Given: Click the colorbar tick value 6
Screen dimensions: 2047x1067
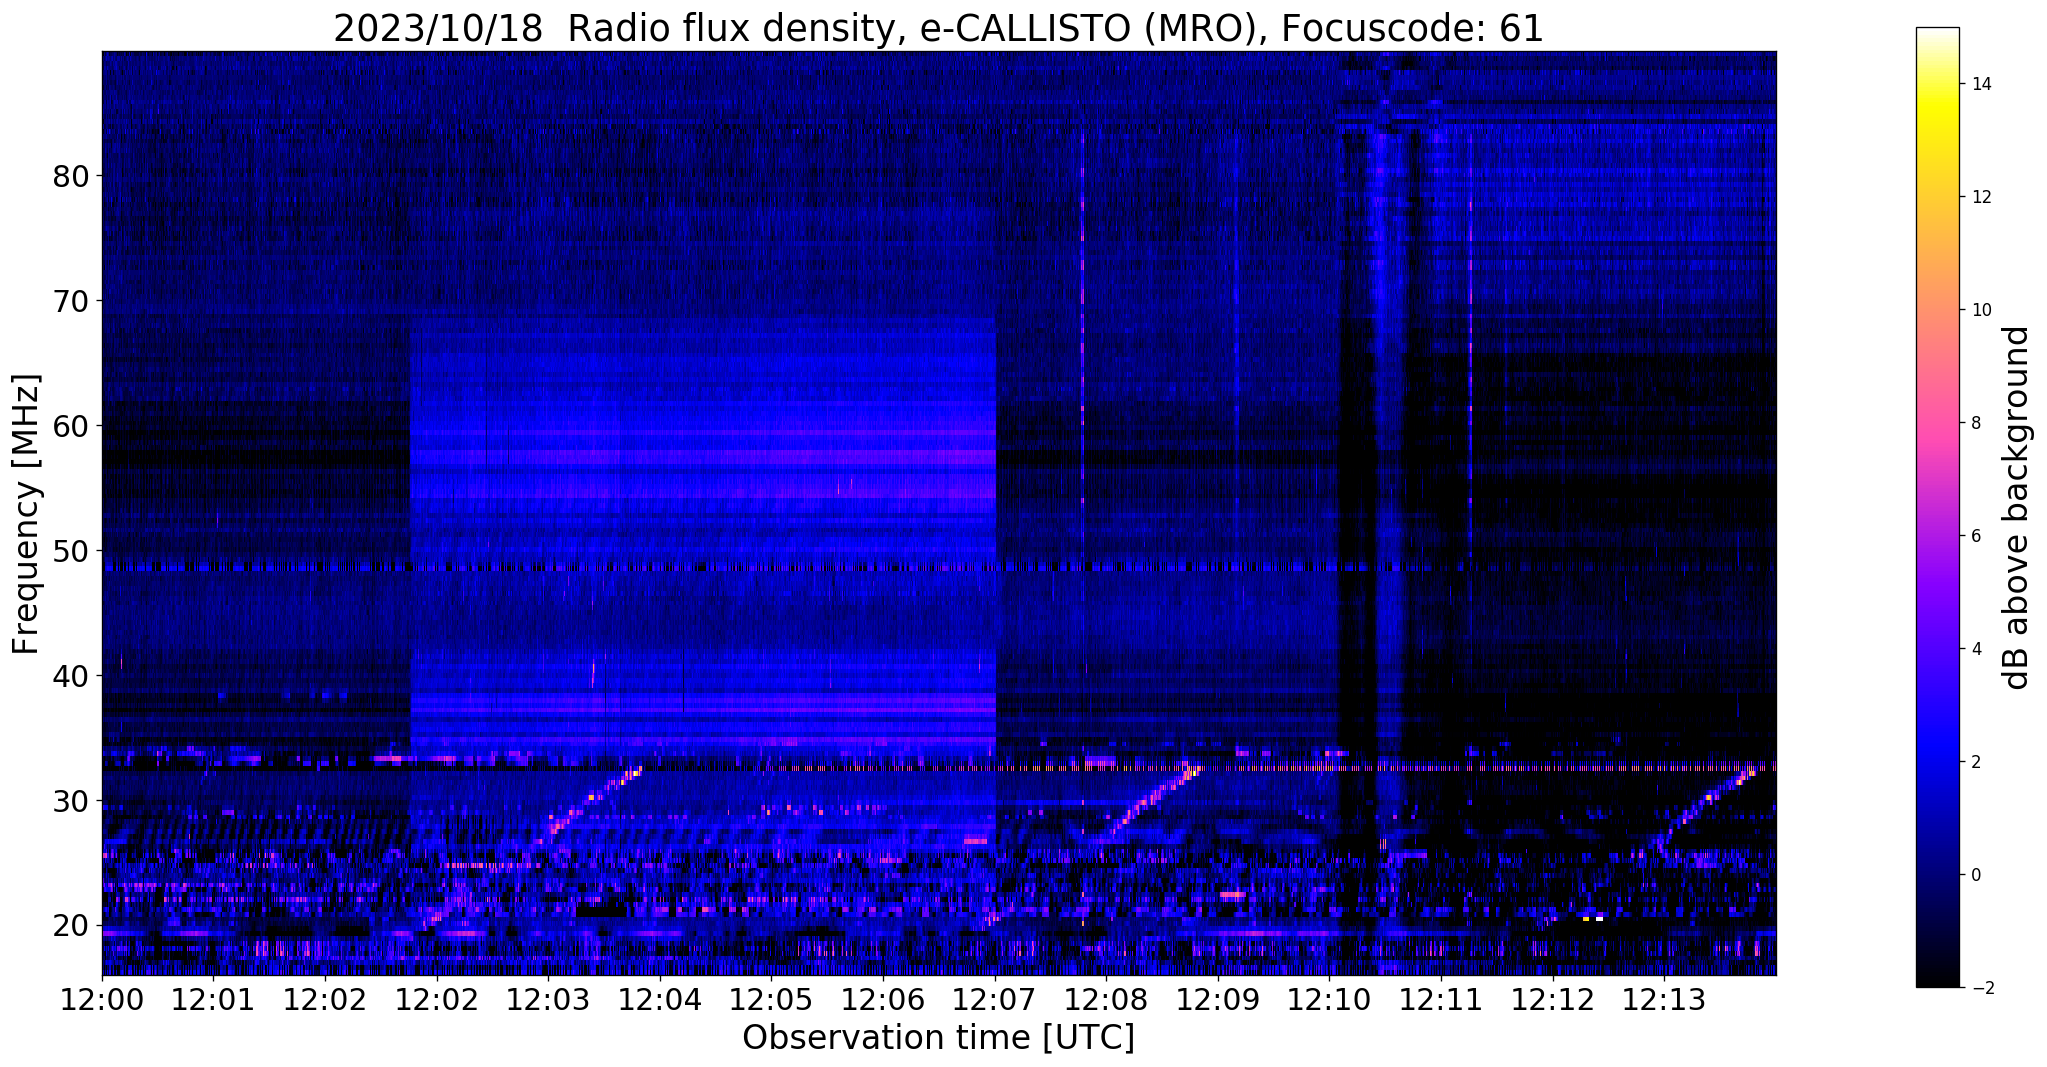Looking at the screenshot, I should click(x=1975, y=536).
